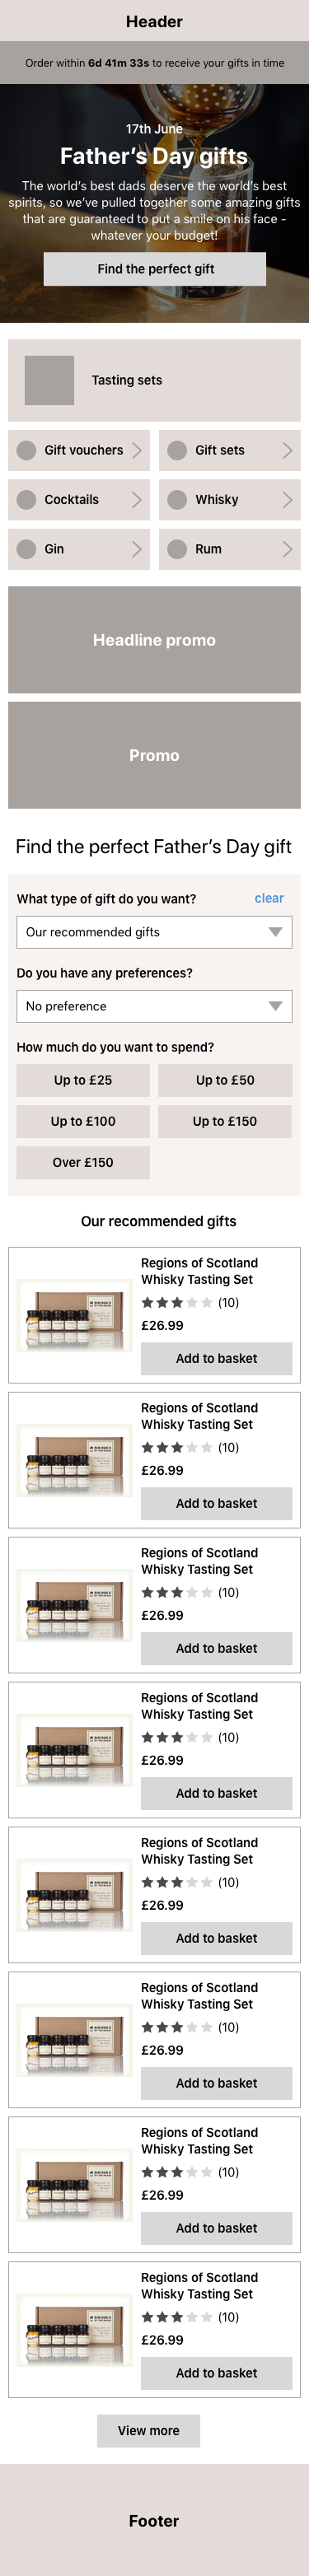Click the Whisky category circle icon
The image size is (309, 2576).
(177, 499)
